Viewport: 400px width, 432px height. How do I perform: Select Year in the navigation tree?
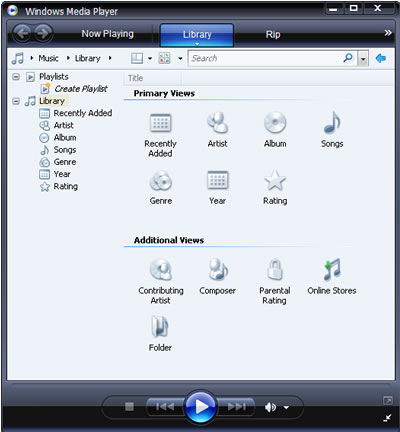point(62,174)
